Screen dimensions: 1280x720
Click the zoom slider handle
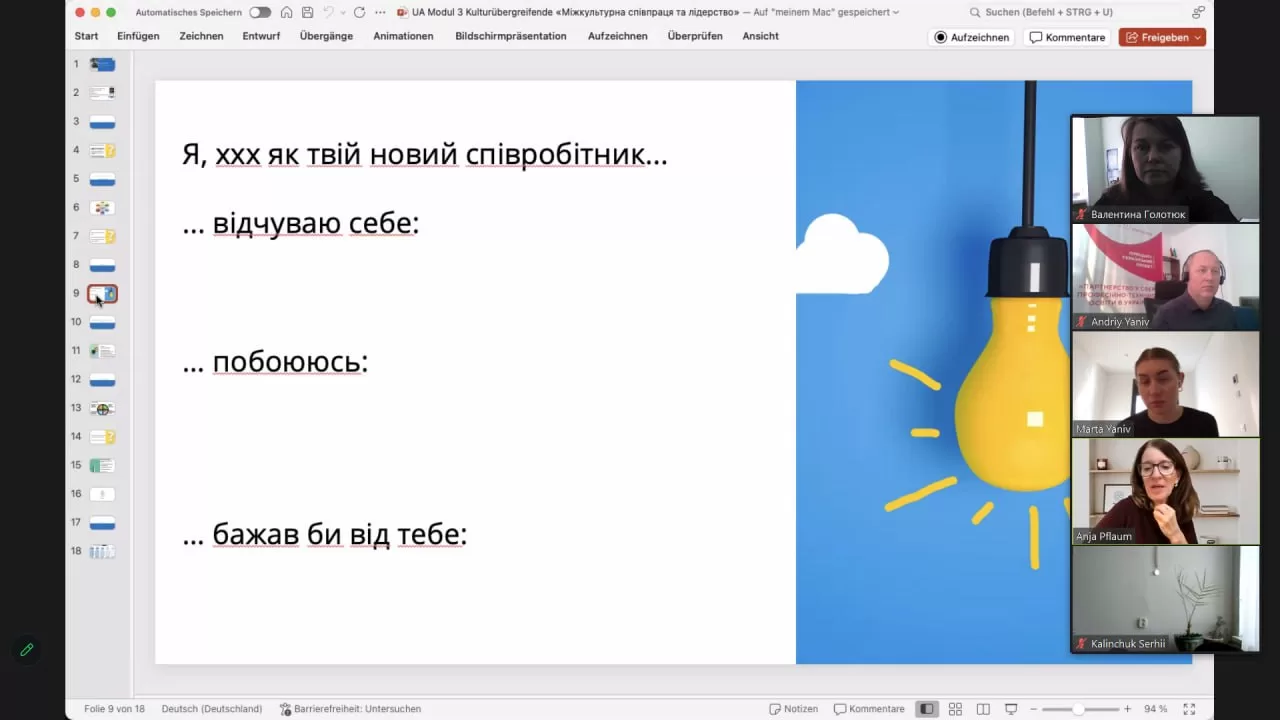click(1078, 709)
